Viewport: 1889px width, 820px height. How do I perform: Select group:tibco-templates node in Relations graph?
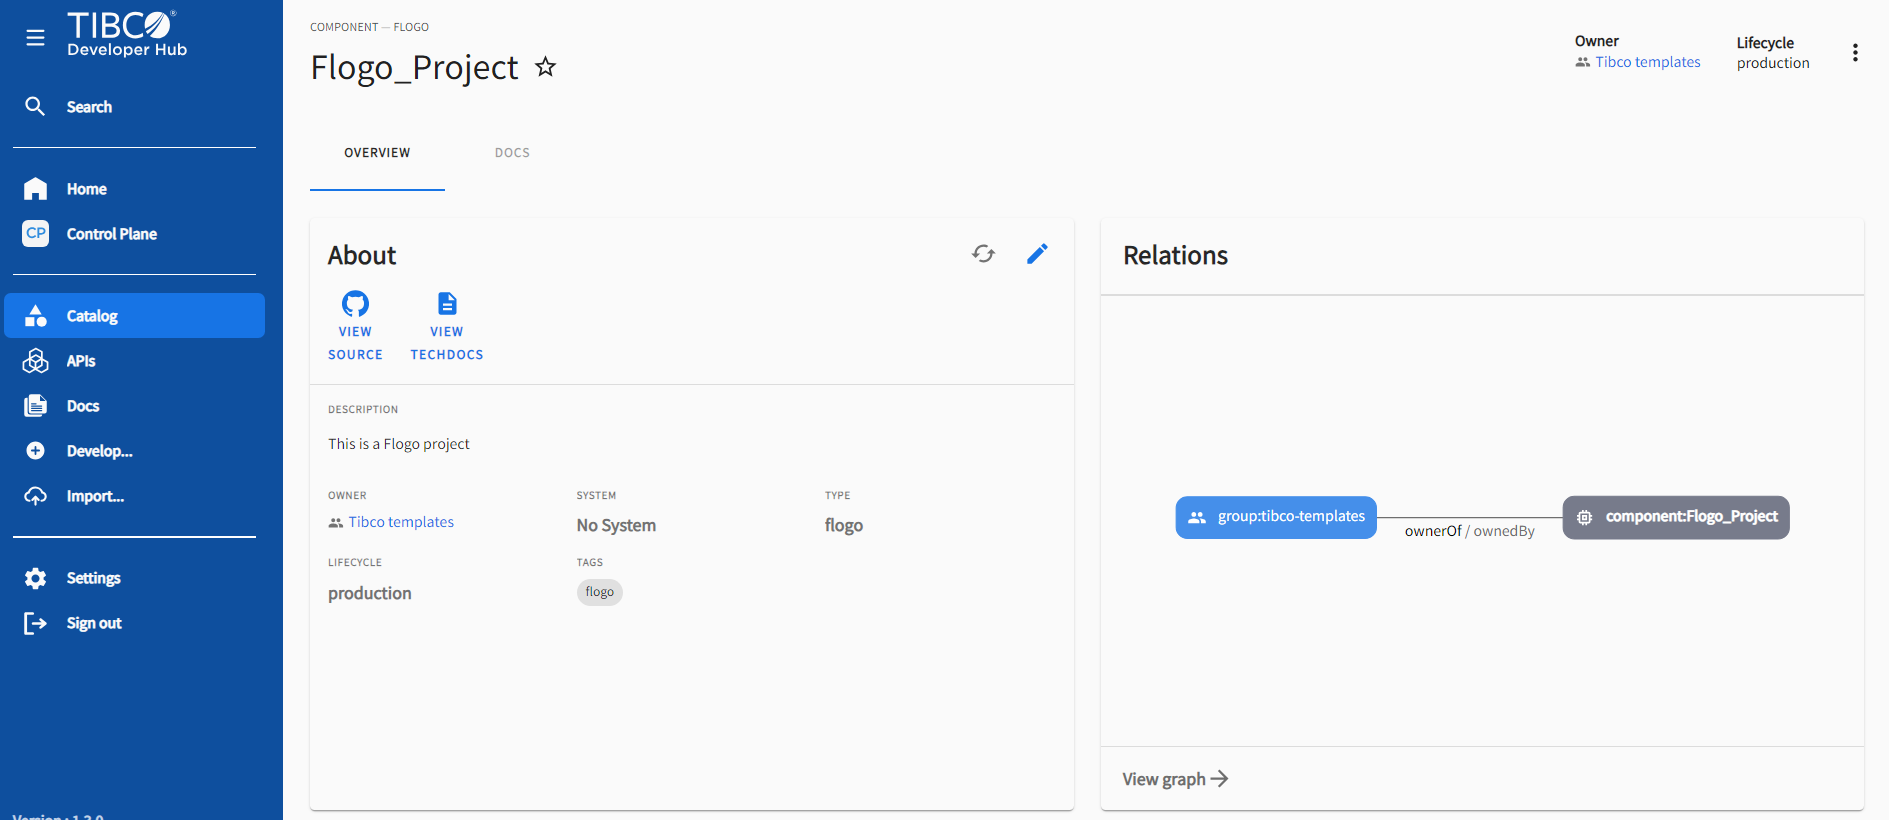tap(1276, 517)
